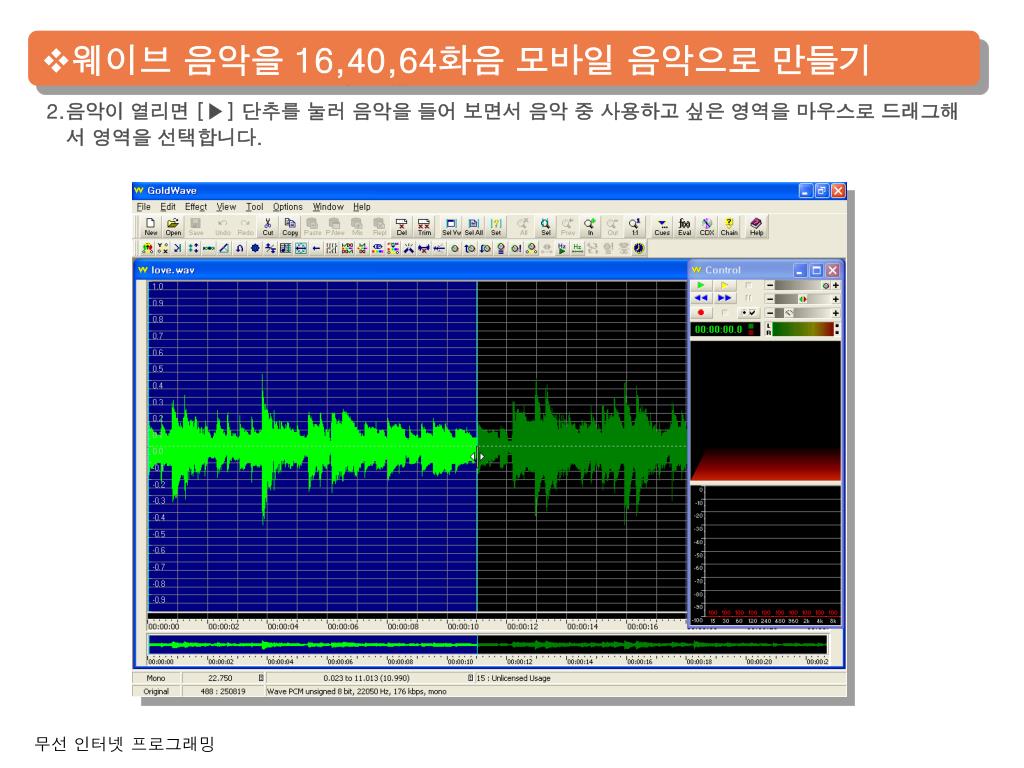The image size is (1024, 768).
Task: Play audio with the green play button
Action: tap(701, 285)
